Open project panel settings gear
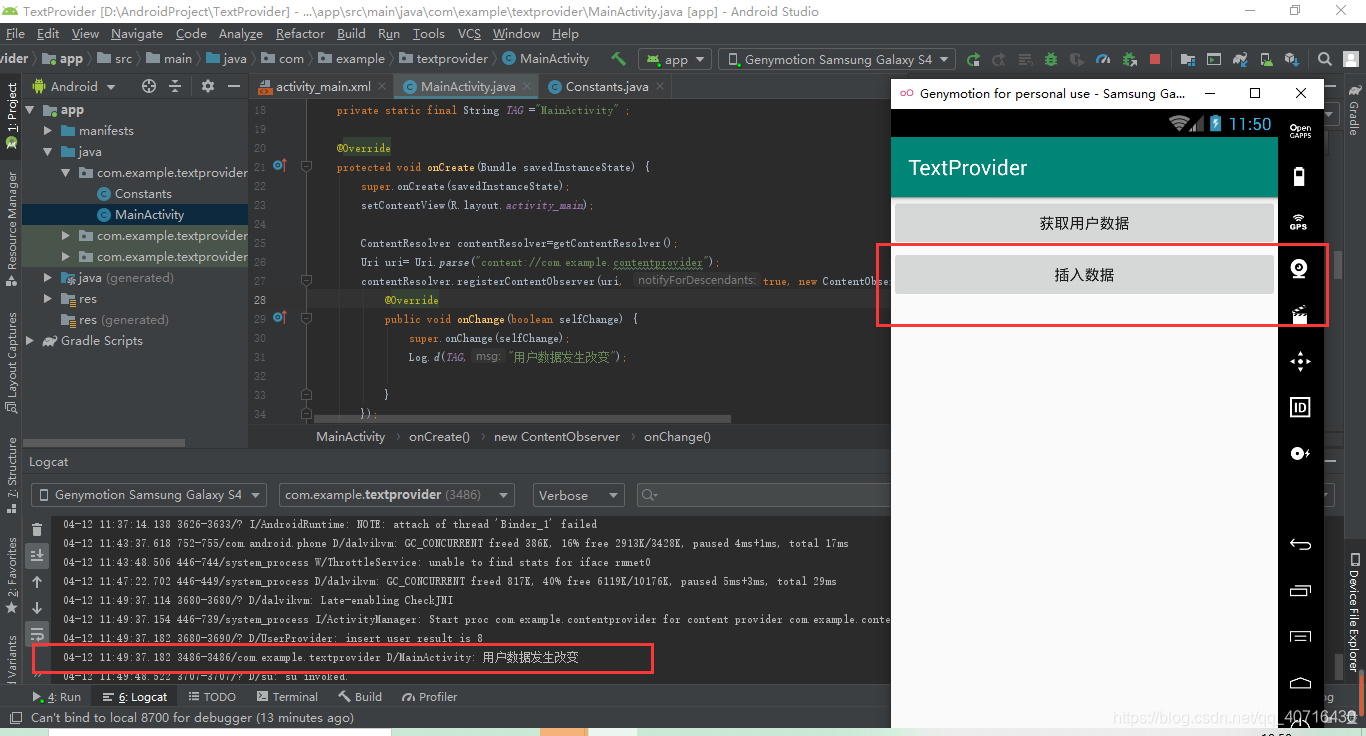Image resolution: width=1366 pixels, height=736 pixels. pos(208,86)
